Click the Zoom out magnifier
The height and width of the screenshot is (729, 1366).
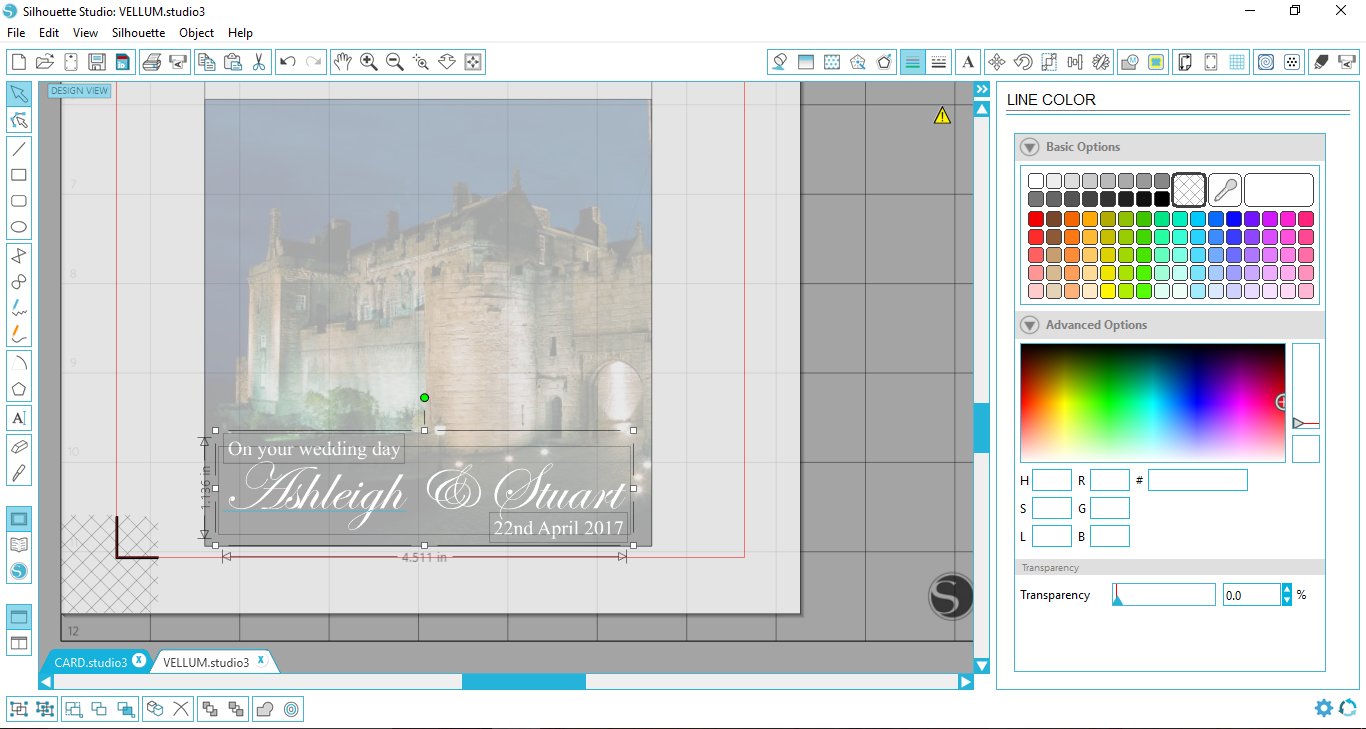click(395, 62)
